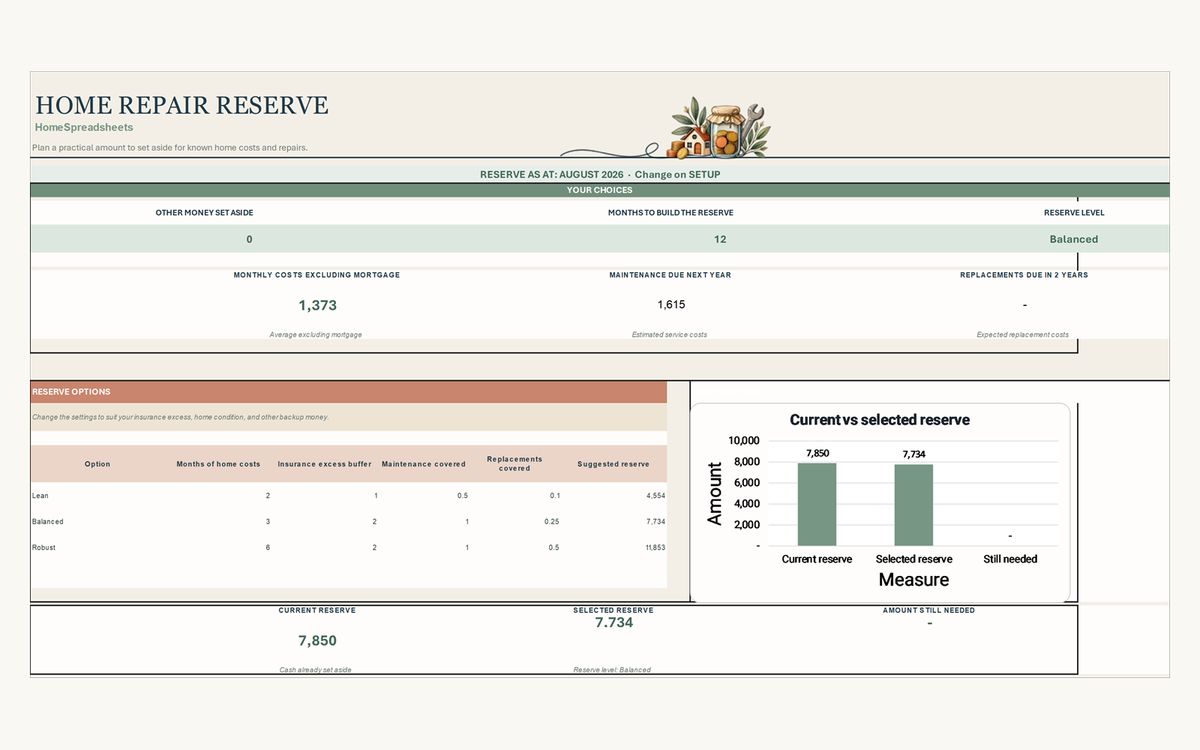Click the 'Cash already set aside' note
This screenshot has height=750, width=1200.
tap(316, 669)
